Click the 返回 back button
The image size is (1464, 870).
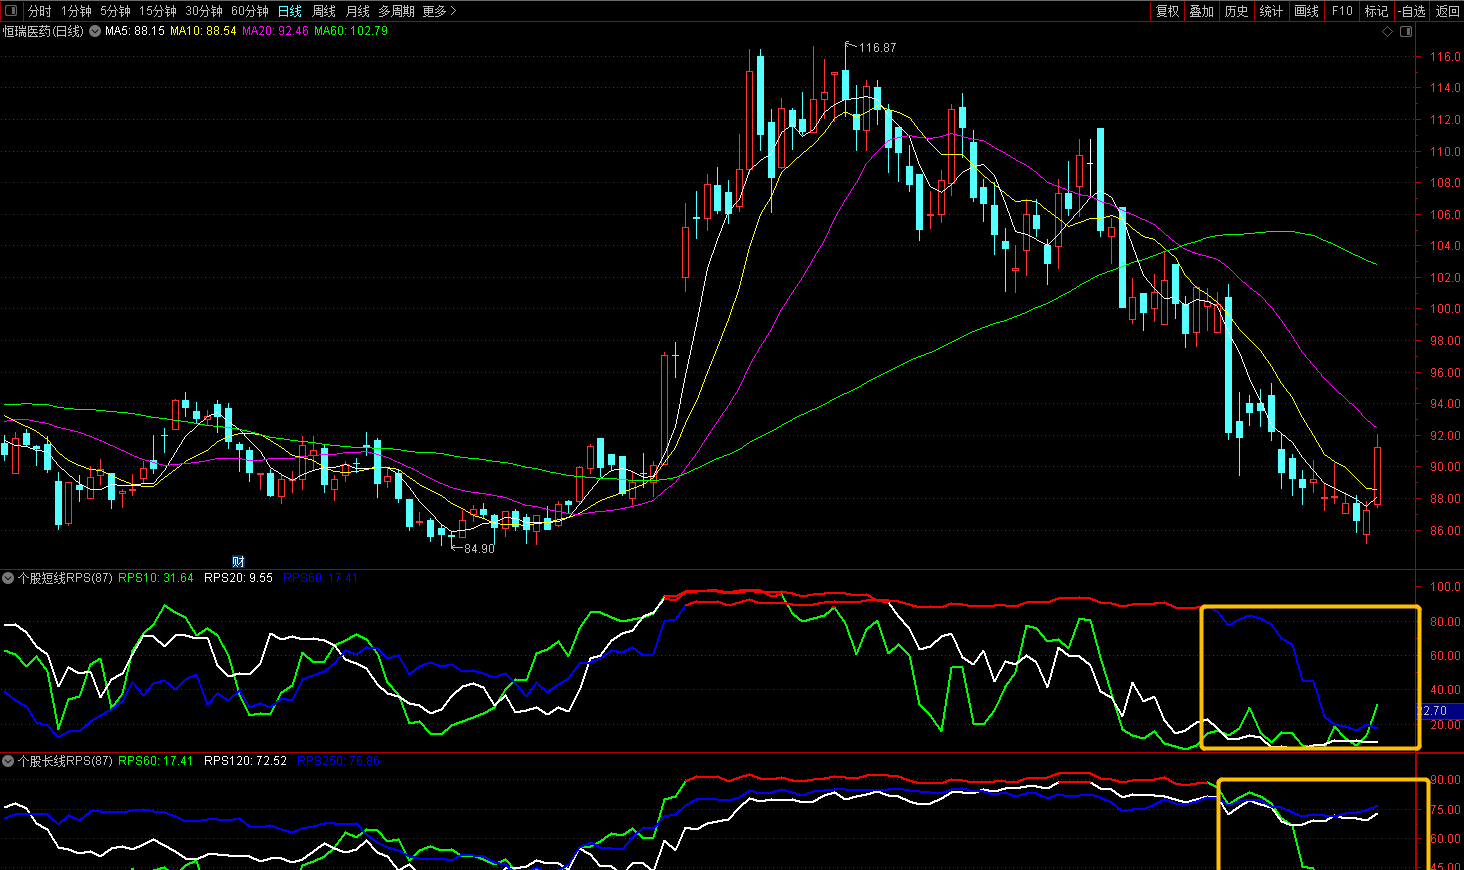[1447, 11]
